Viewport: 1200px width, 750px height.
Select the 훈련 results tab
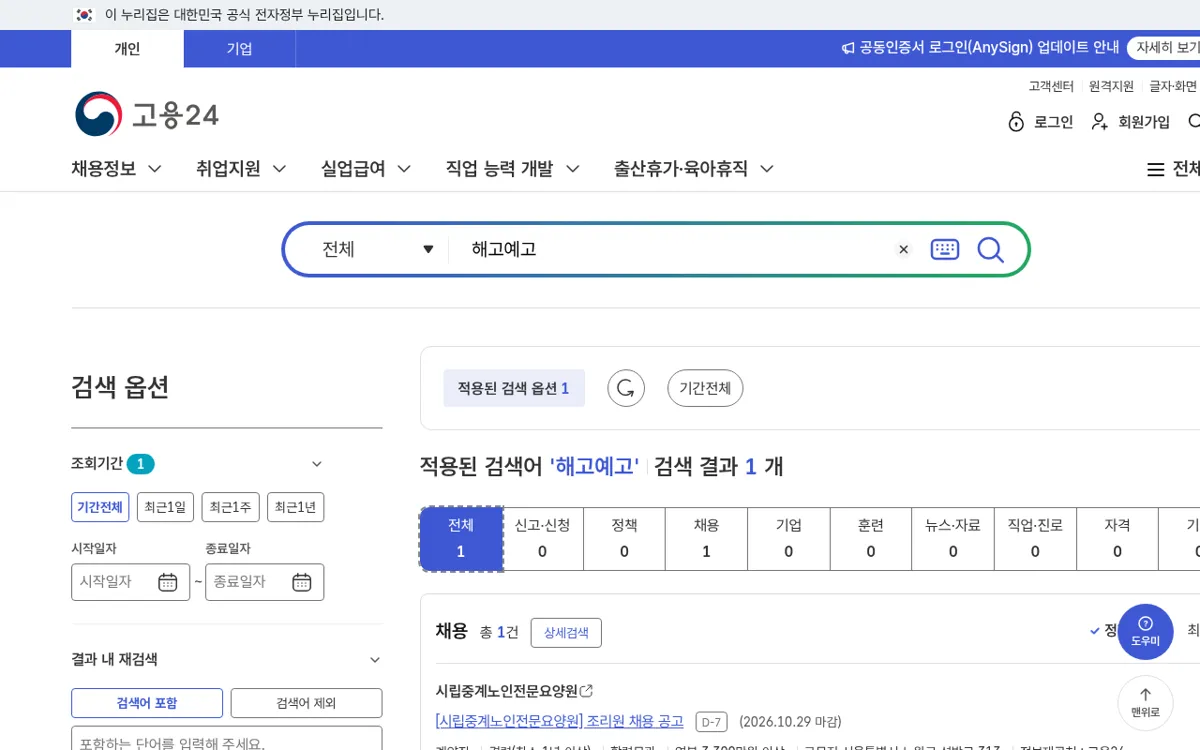(x=871, y=539)
